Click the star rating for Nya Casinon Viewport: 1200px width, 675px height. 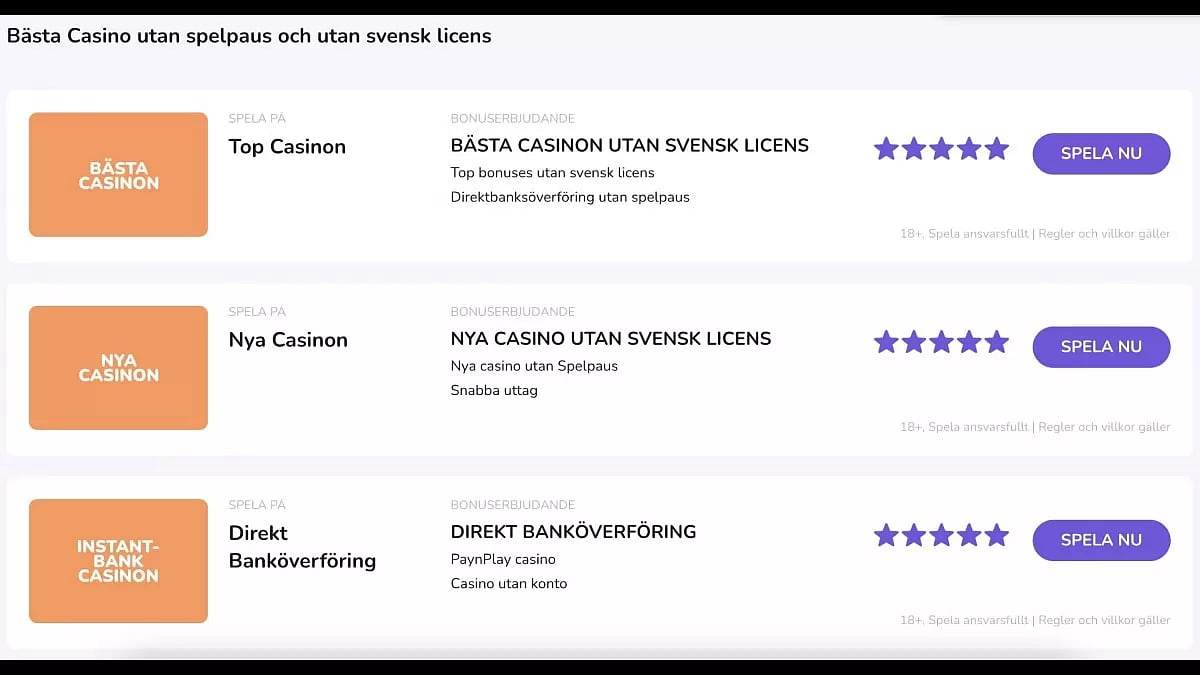[x=941, y=342]
